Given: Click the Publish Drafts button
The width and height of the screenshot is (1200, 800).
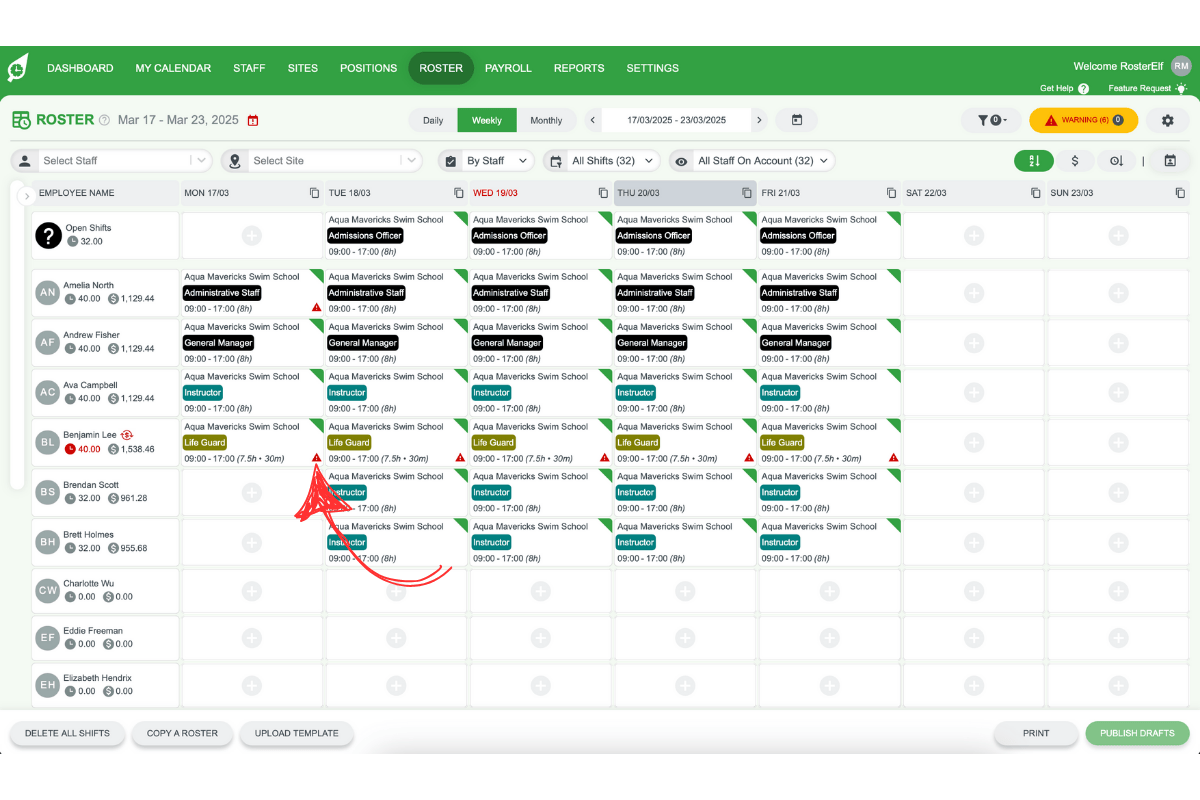Looking at the screenshot, I should pyautogui.click(x=1137, y=733).
